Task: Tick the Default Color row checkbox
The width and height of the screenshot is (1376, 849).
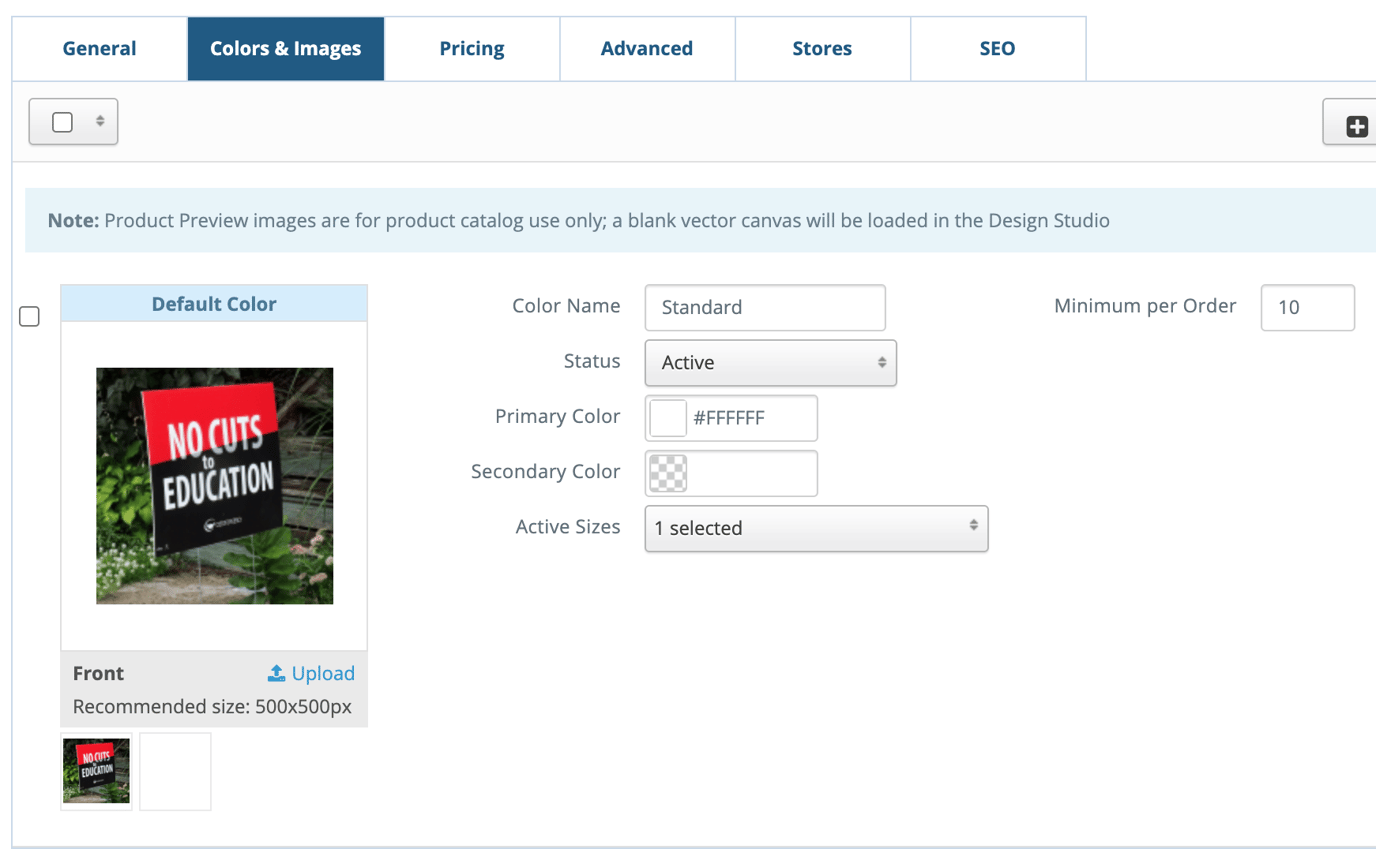Action: click(30, 317)
